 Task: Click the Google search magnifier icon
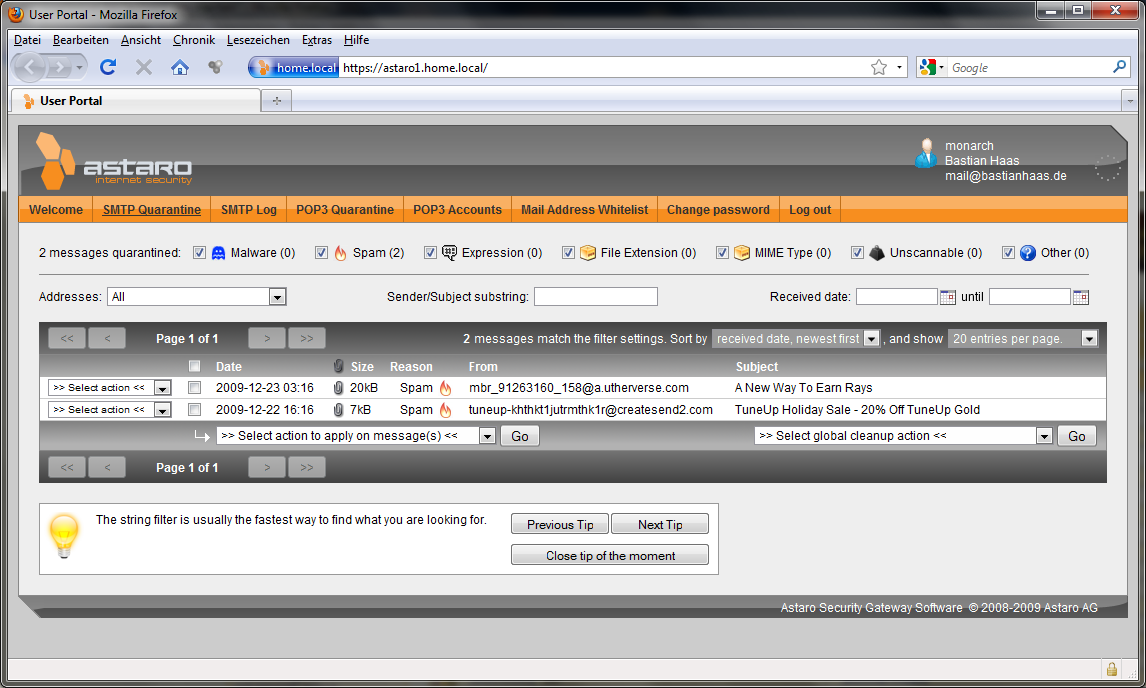point(1119,67)
